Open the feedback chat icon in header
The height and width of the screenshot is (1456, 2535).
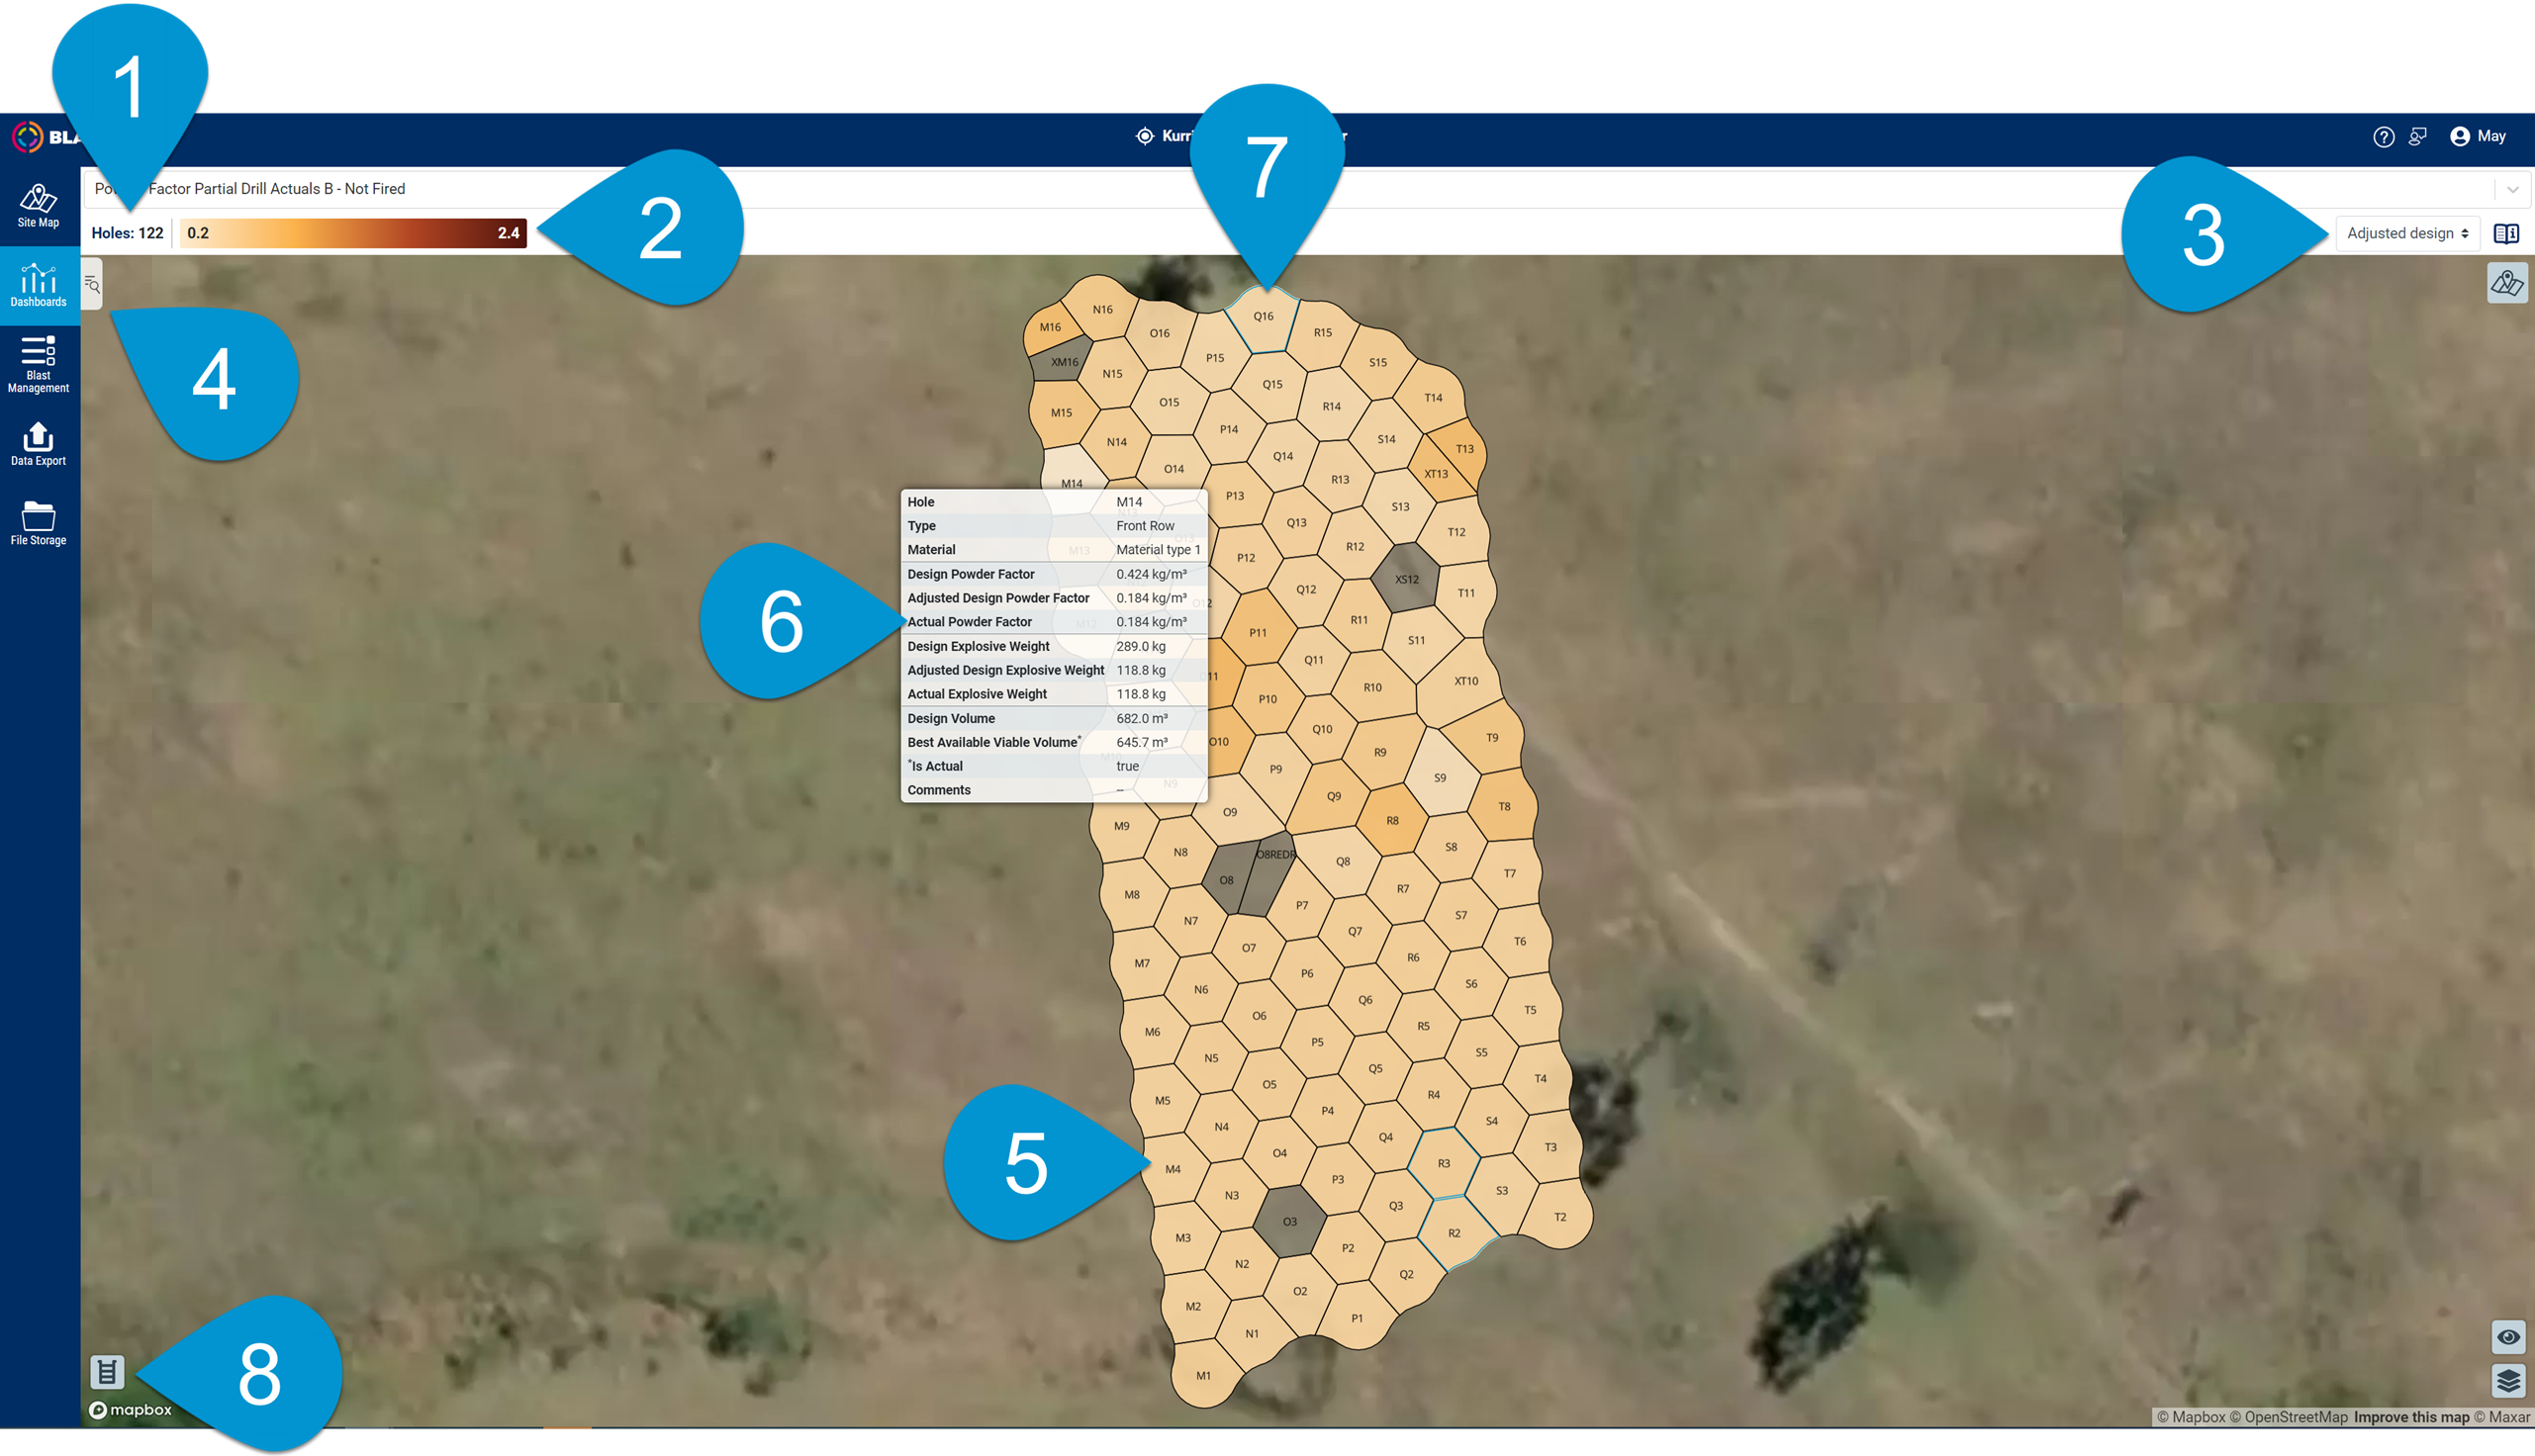(2418, 137)
